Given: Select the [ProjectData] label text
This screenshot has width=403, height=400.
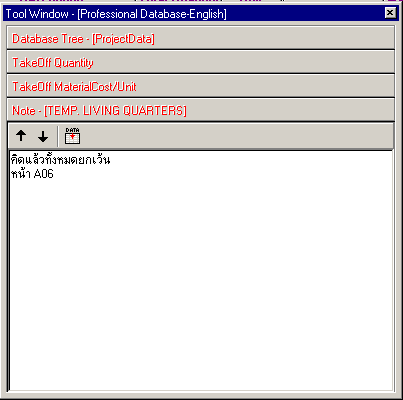Looking at the screenshot, I should coord(123,39).
